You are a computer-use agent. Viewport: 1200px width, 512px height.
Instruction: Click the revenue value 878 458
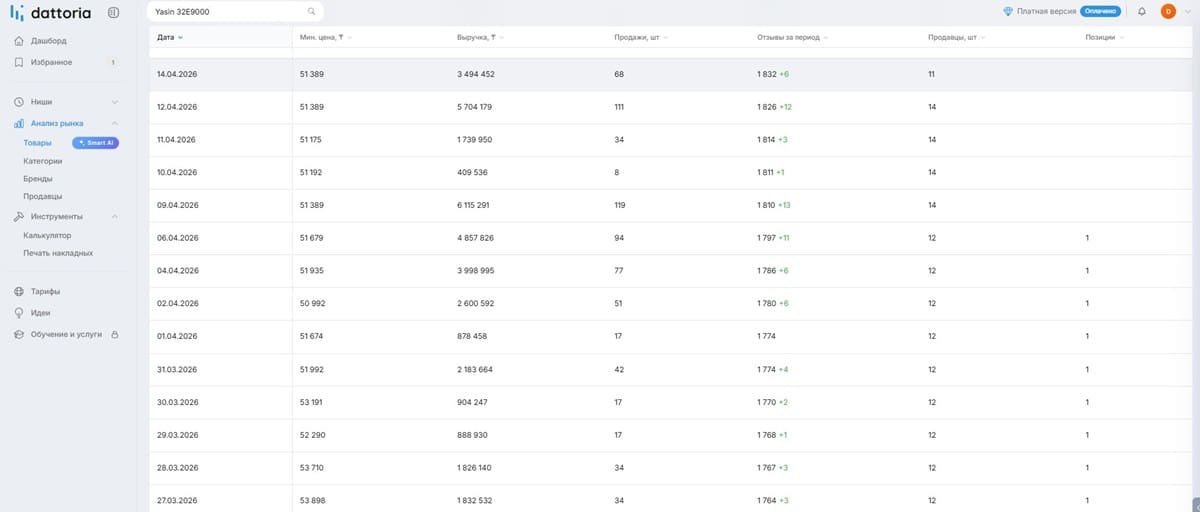pos(472,336)
